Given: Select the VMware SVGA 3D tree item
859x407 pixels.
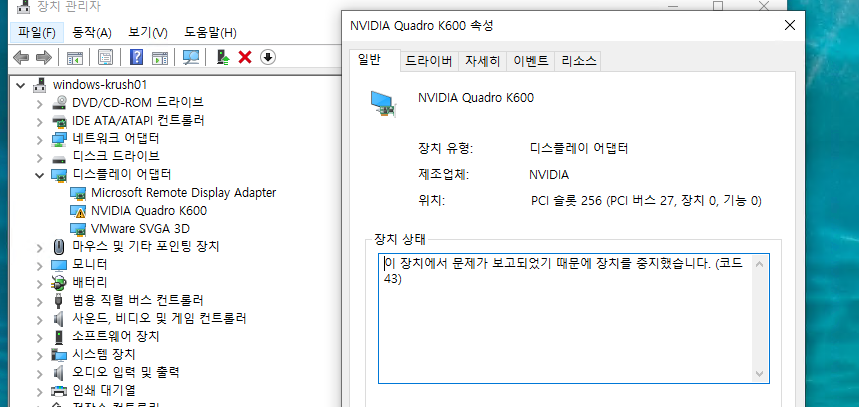Looking at the screenshot, I should pyautogui.click(x=140, y=228).
